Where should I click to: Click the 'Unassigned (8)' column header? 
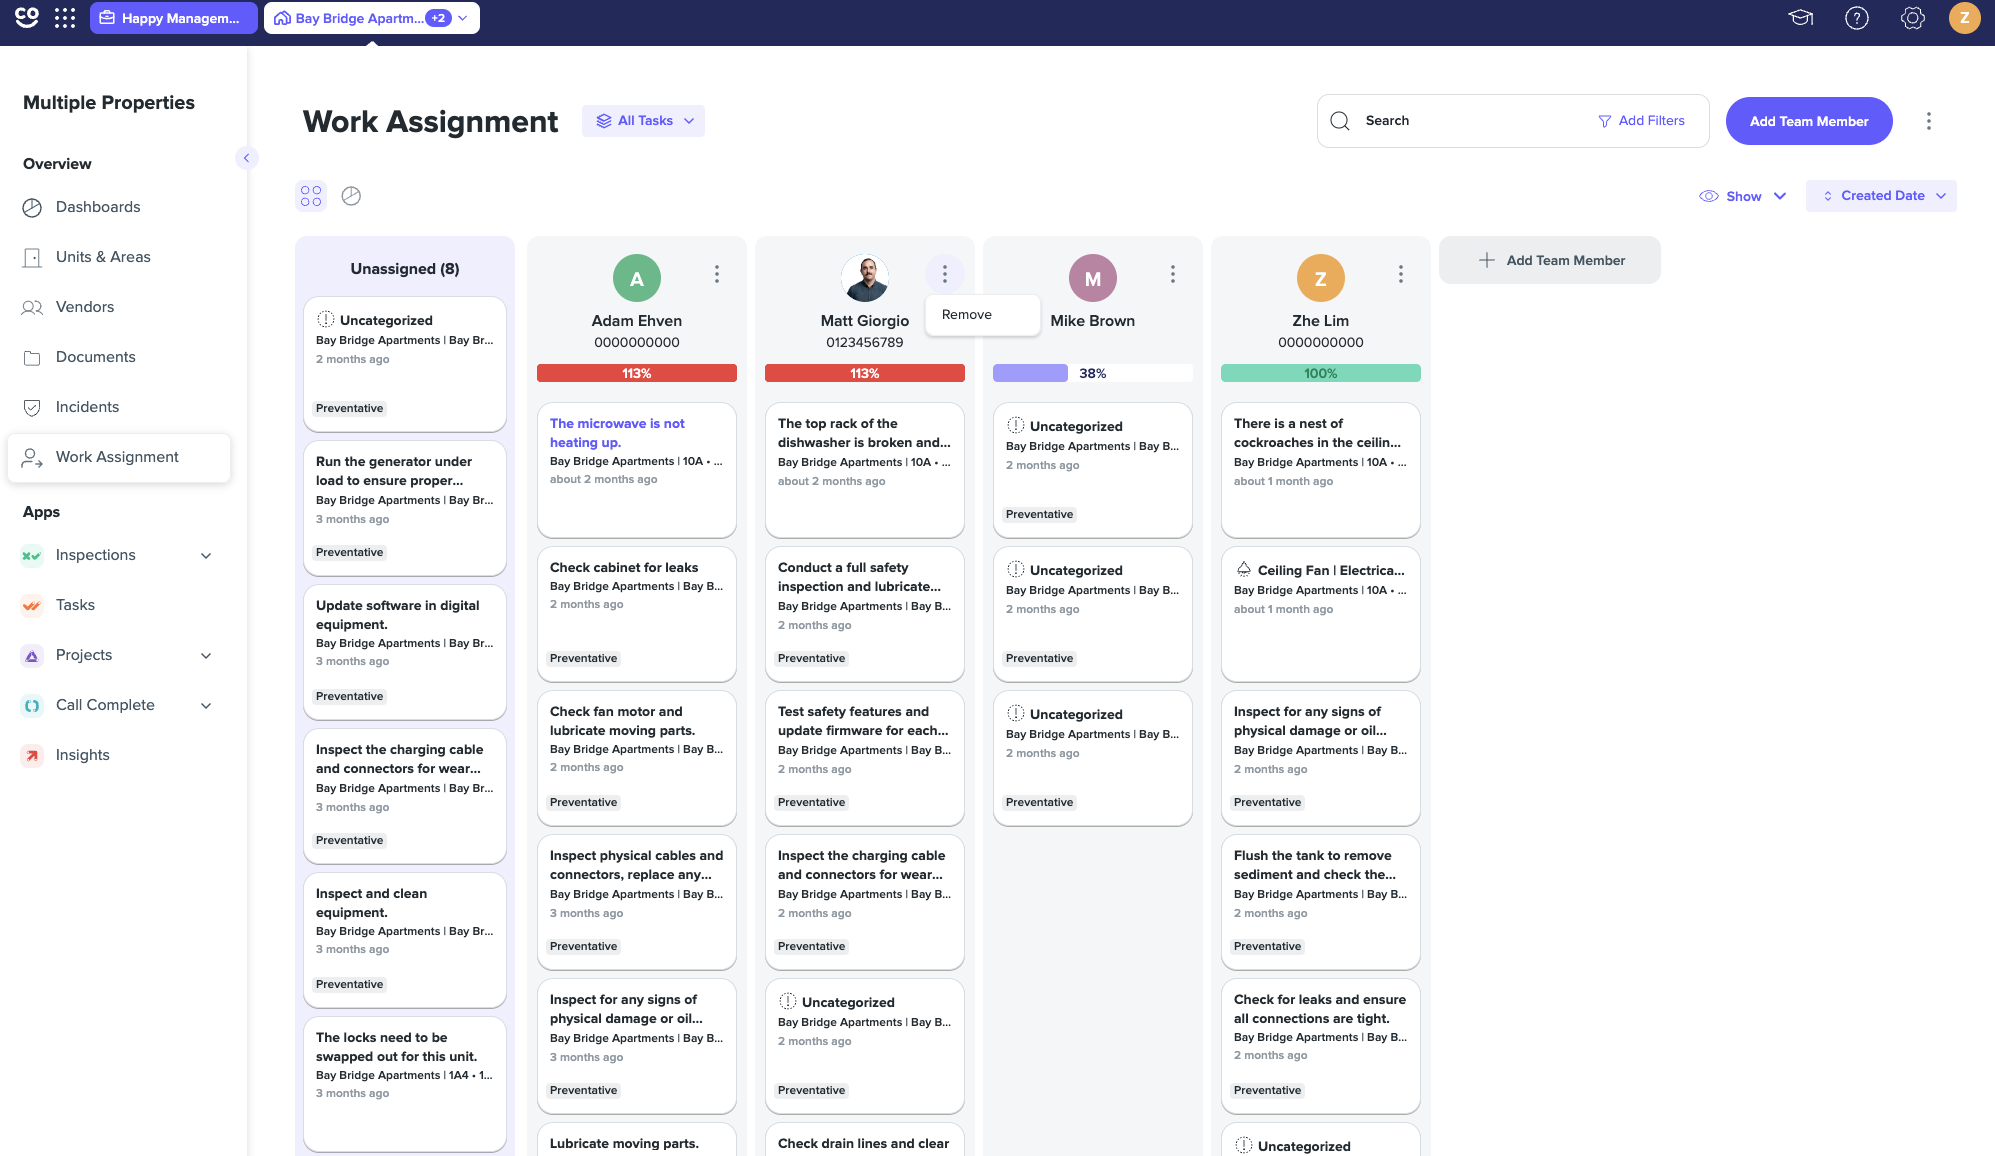pyautogui.click(x=405, y=269)
